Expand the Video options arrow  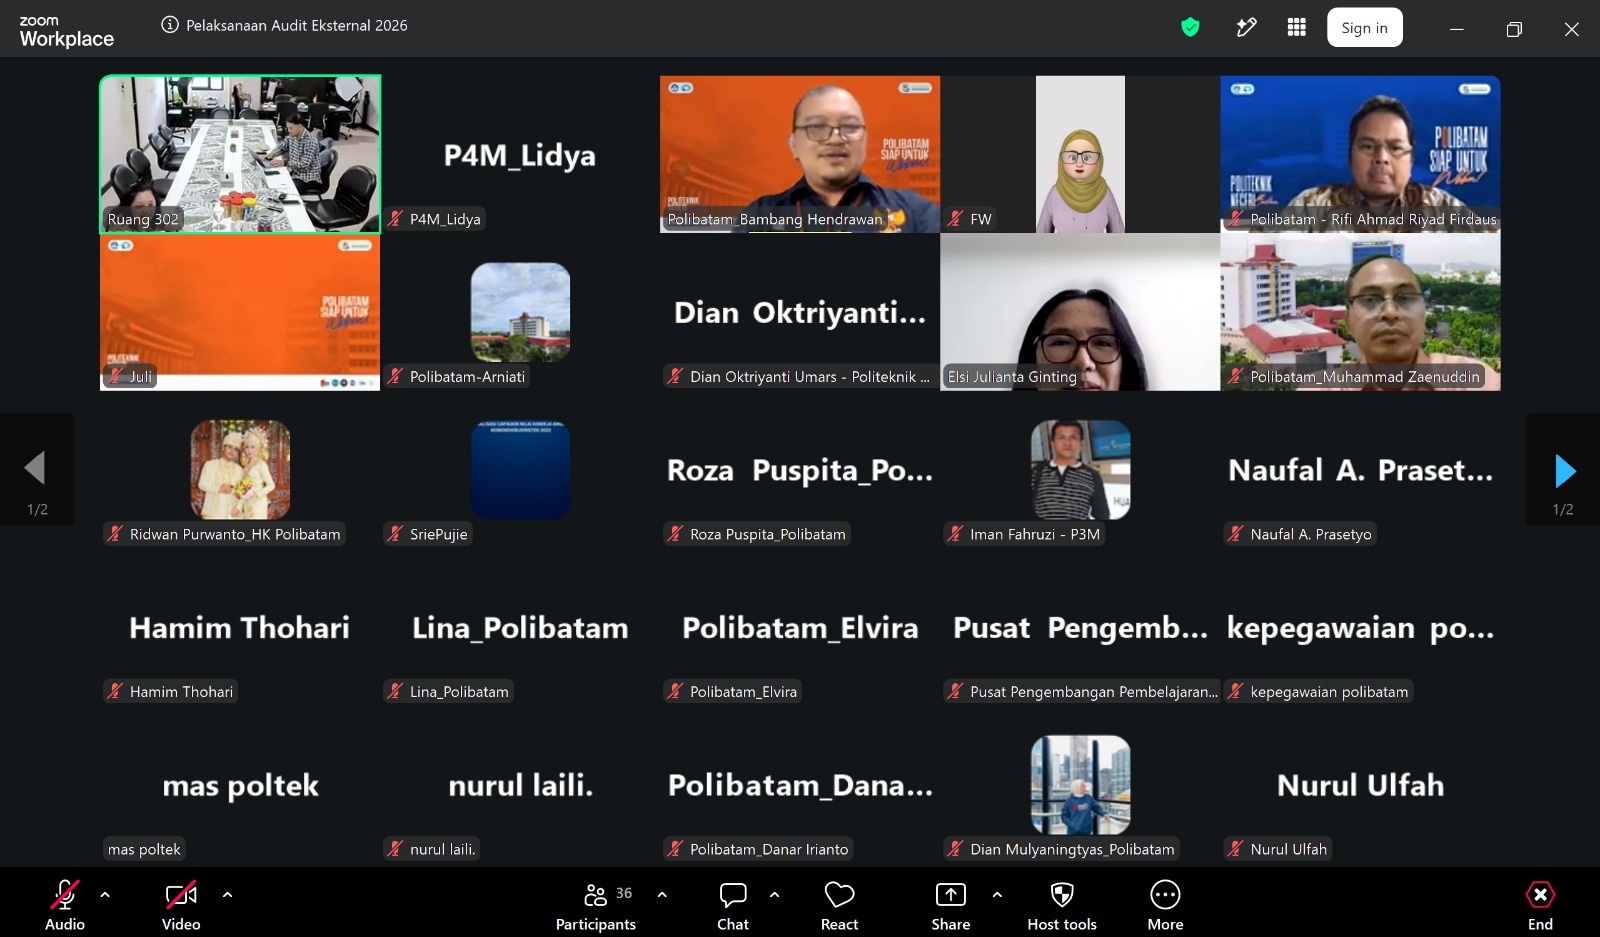point(227,895)
